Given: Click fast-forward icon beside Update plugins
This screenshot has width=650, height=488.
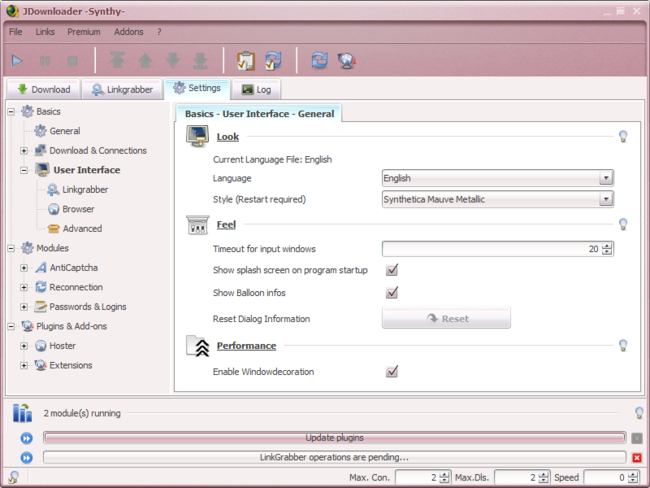Looking at the screenshot, I should 27,438.
